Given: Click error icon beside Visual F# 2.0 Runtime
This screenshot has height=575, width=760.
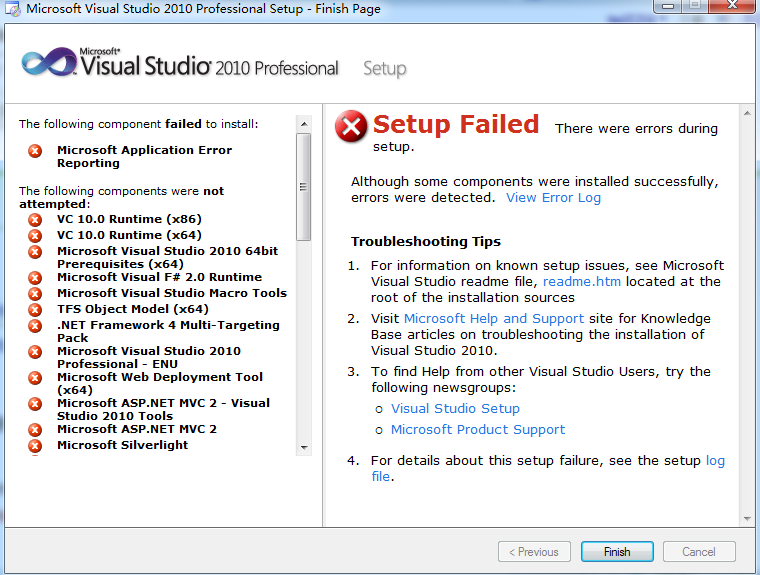Looking at the screenshot, I should click(35, 277).
